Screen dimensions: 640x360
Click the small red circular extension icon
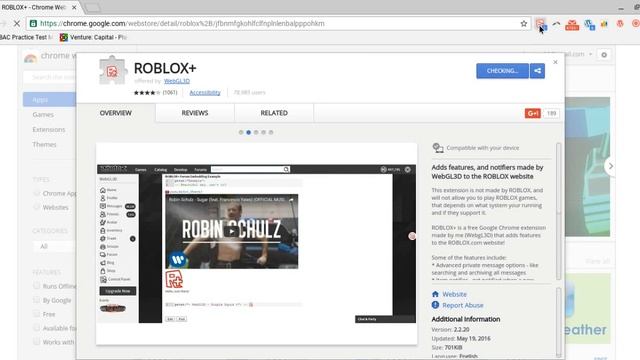620,24
